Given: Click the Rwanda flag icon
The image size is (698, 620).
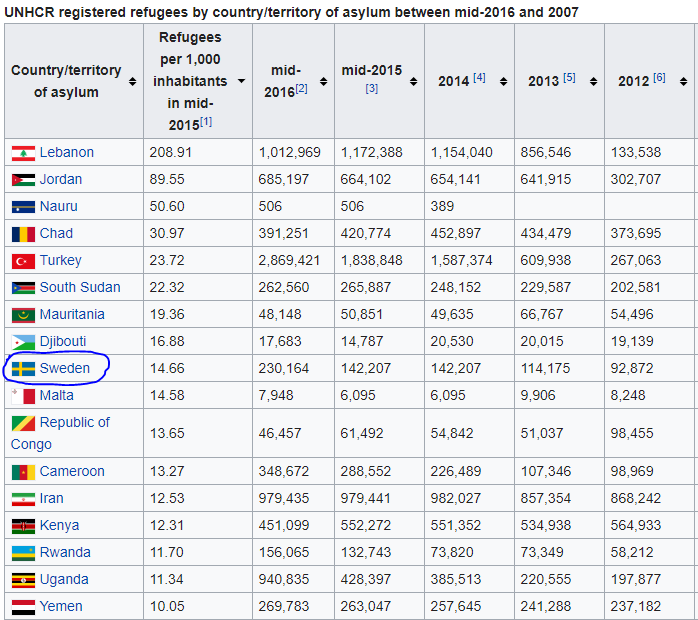Looking at the screenshot, I should tap(23, 553).
